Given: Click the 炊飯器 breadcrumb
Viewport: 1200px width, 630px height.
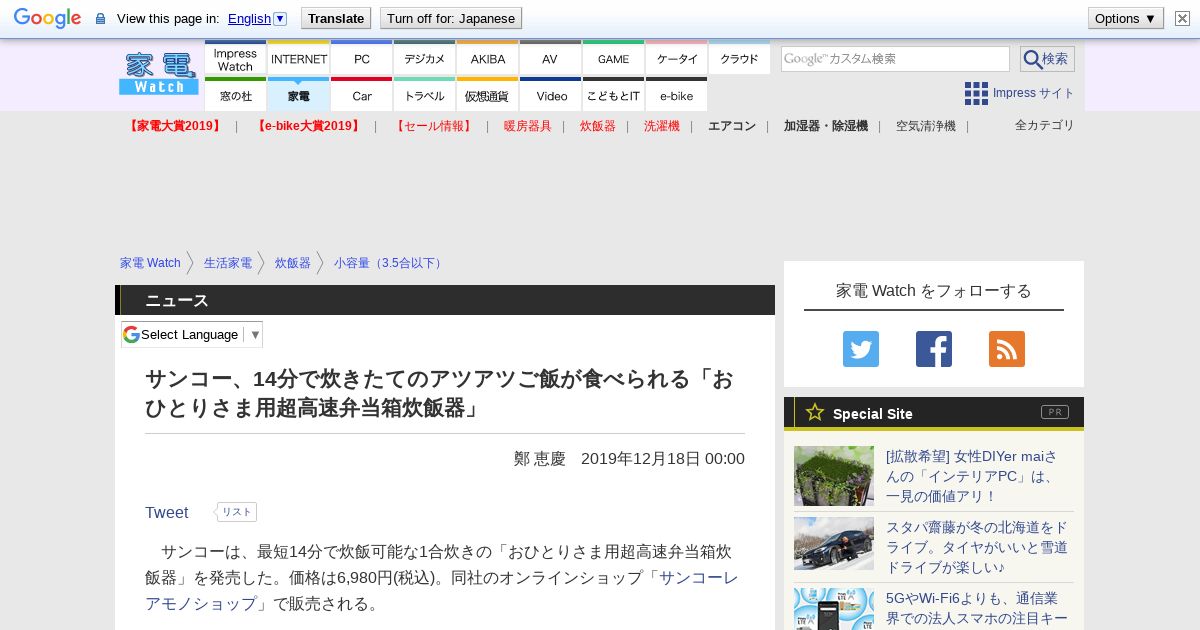Looking at the screenshot, I should pos(293,263).
